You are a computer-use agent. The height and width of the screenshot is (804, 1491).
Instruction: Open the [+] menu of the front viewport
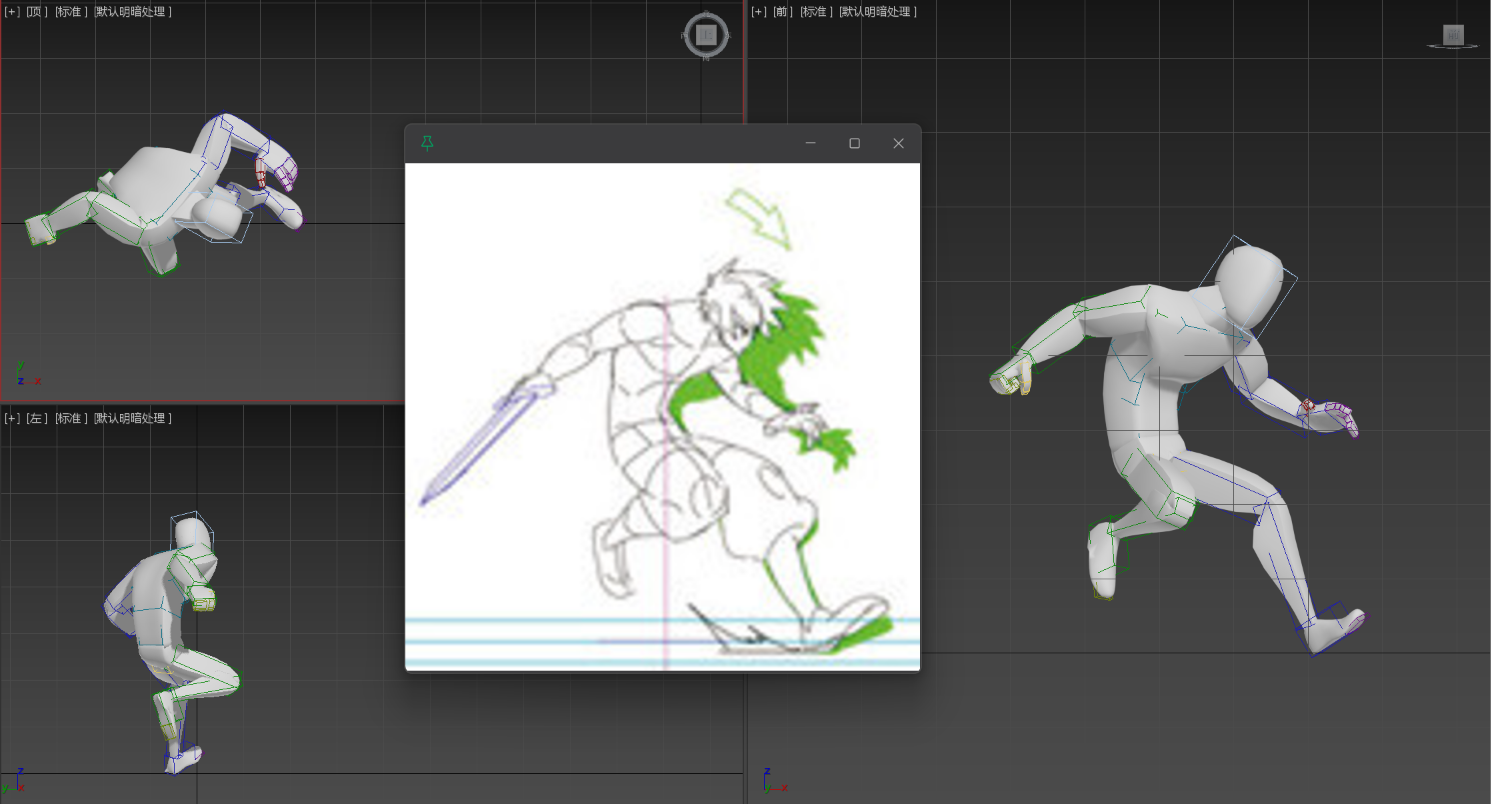coord(759,12)
